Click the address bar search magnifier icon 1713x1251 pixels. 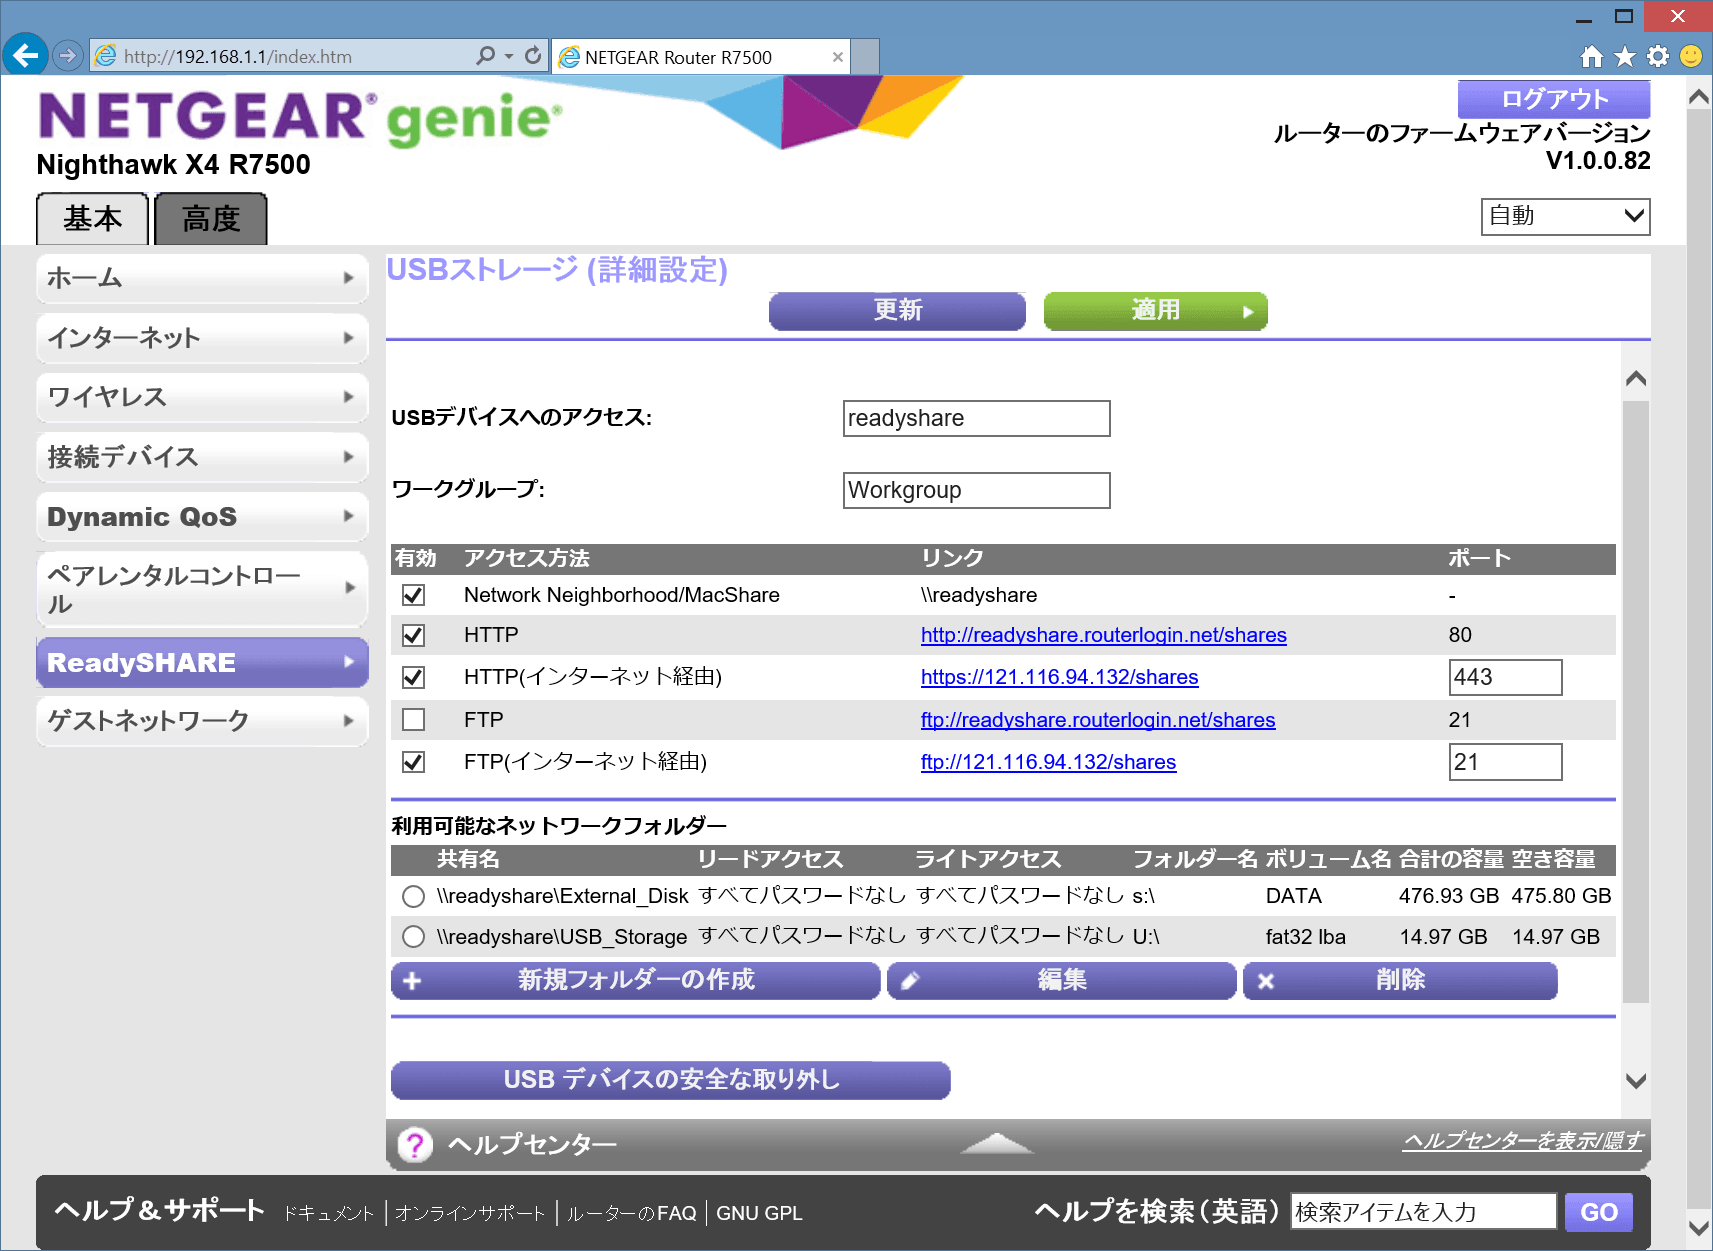click(x=486, y=56)
